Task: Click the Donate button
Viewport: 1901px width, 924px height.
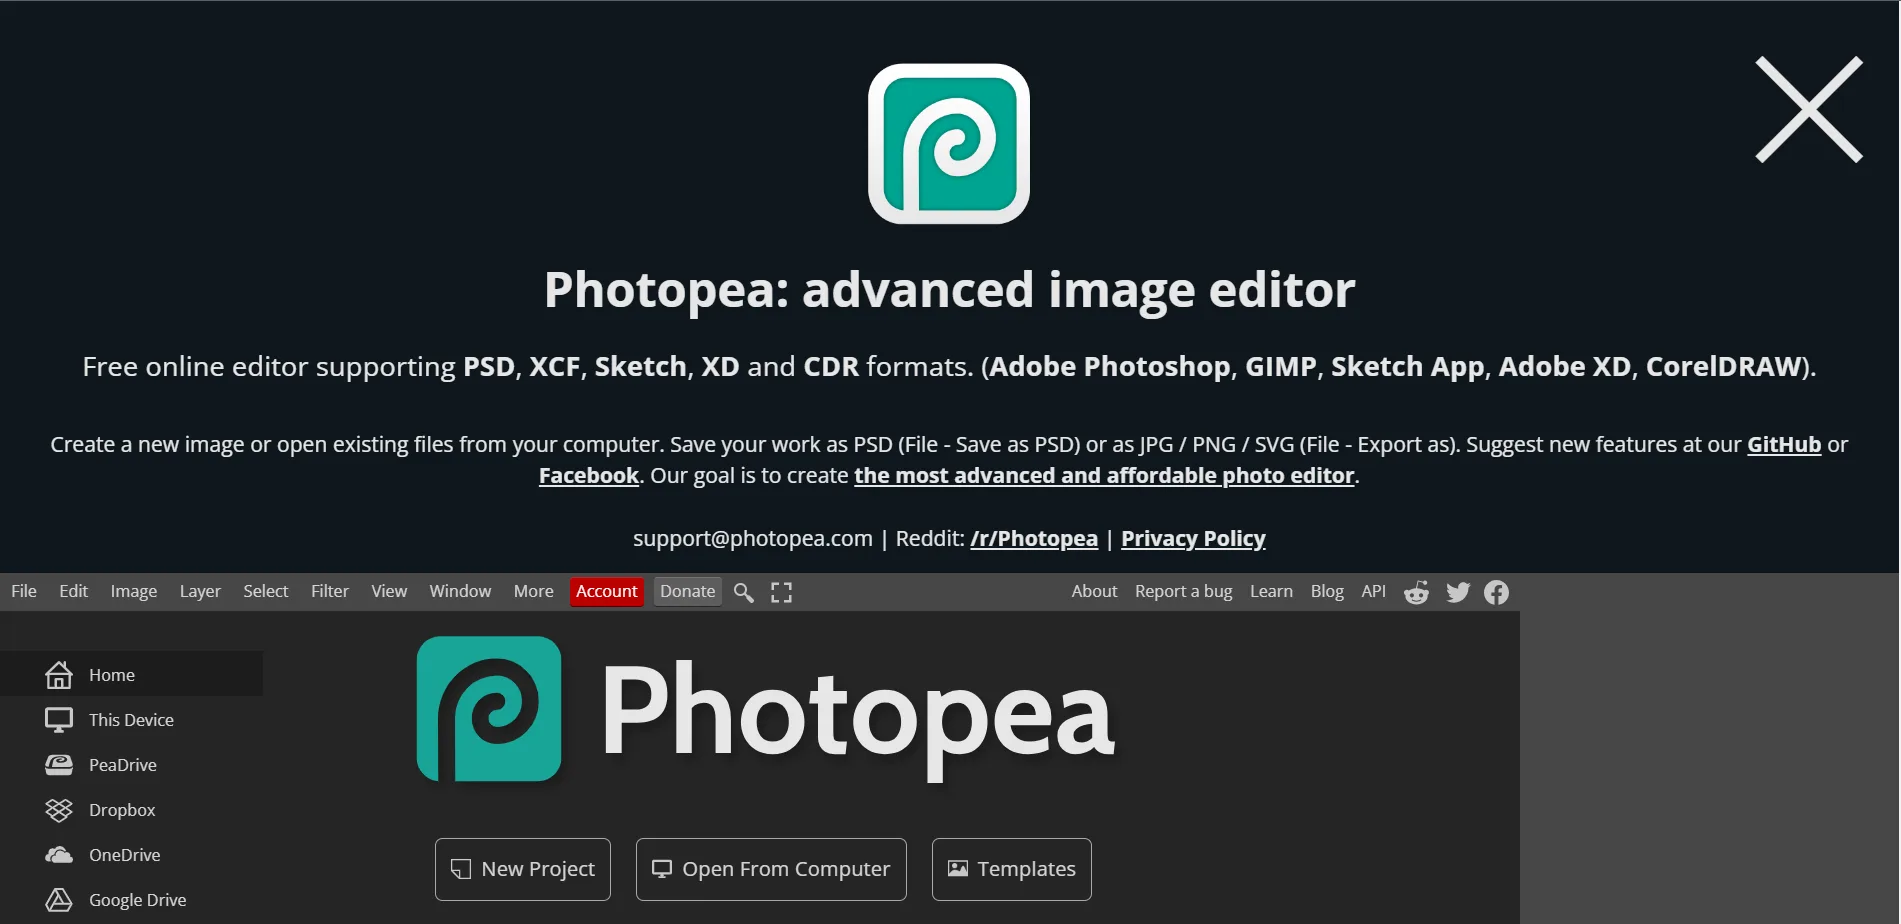Action: [x=688, y=591]
